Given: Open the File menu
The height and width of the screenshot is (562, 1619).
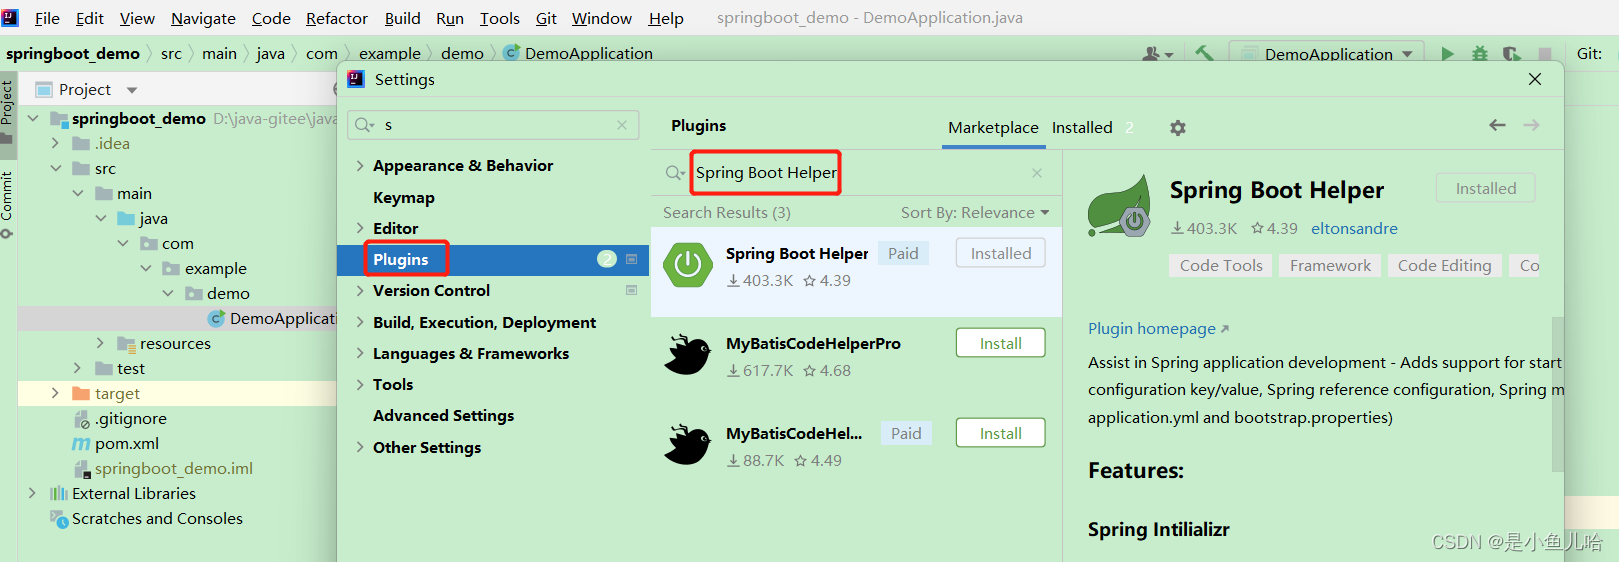Looking at the screenshot, I should pyautogui.click(x=47, y=18).
